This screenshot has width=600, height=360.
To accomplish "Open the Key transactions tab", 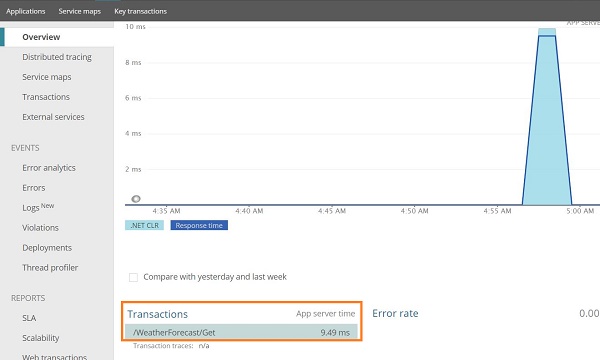I will pyautogui.click(x=140, y=11).
